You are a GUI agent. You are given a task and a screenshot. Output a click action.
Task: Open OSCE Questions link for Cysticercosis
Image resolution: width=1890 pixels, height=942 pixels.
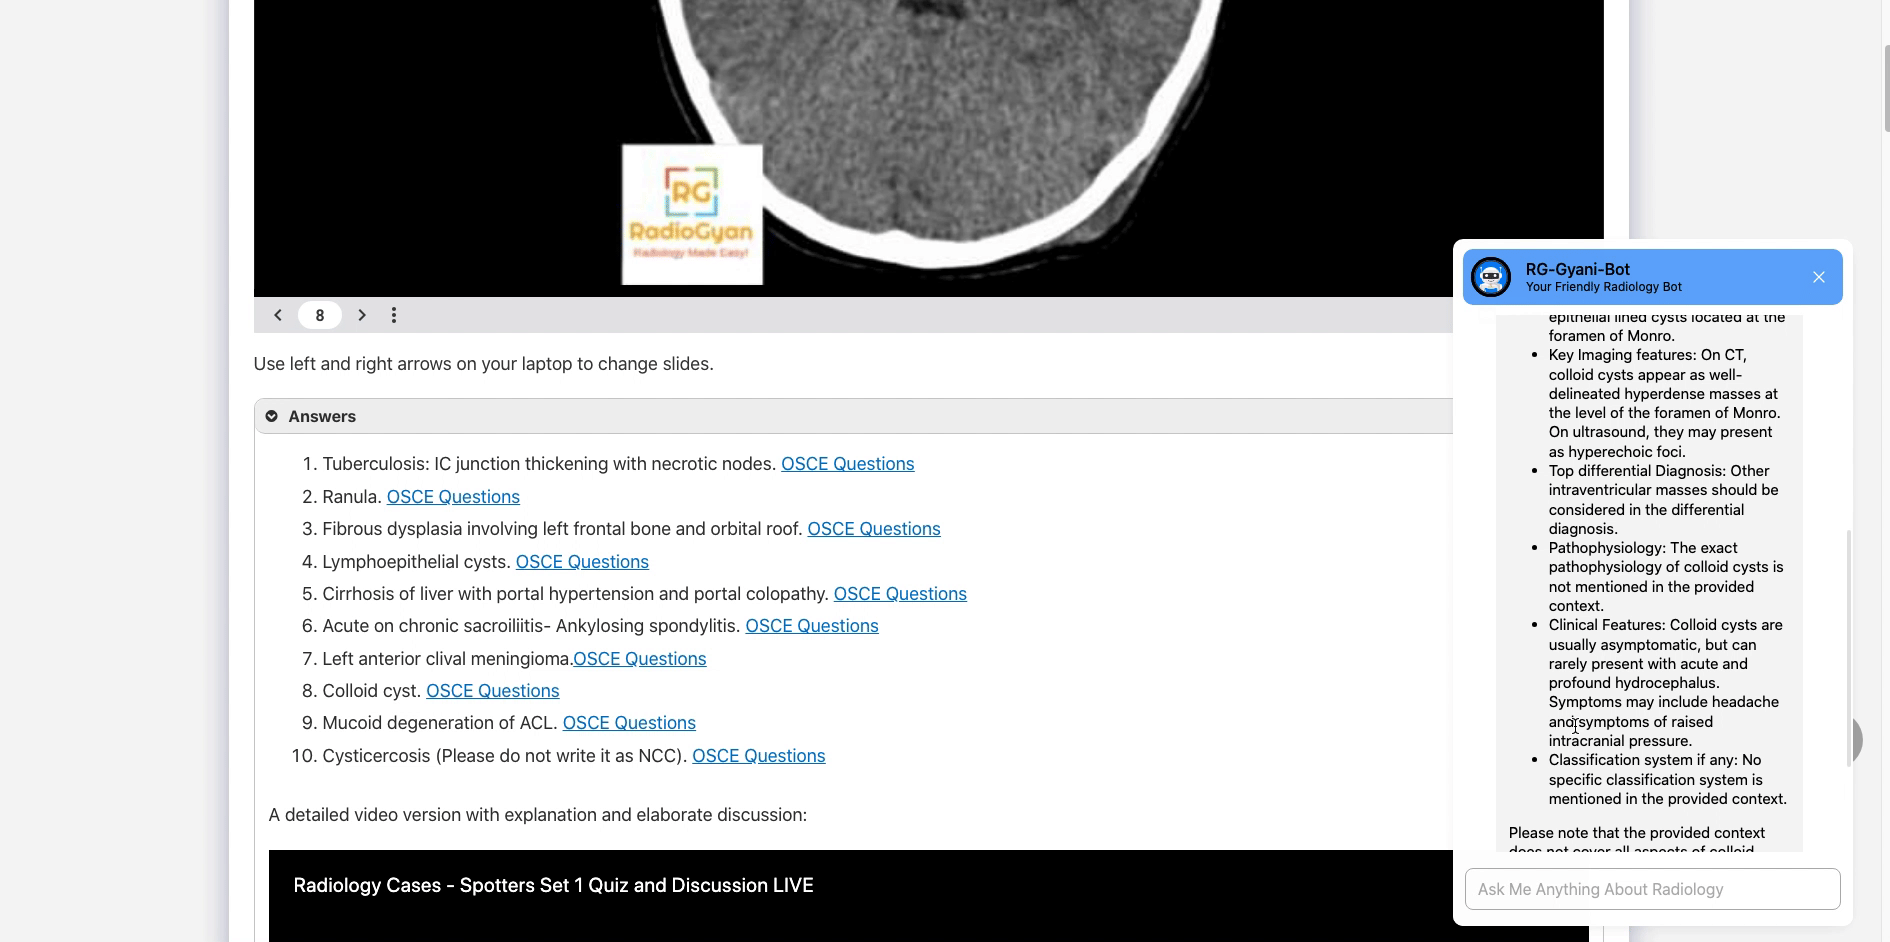click(x=758, y=756)
